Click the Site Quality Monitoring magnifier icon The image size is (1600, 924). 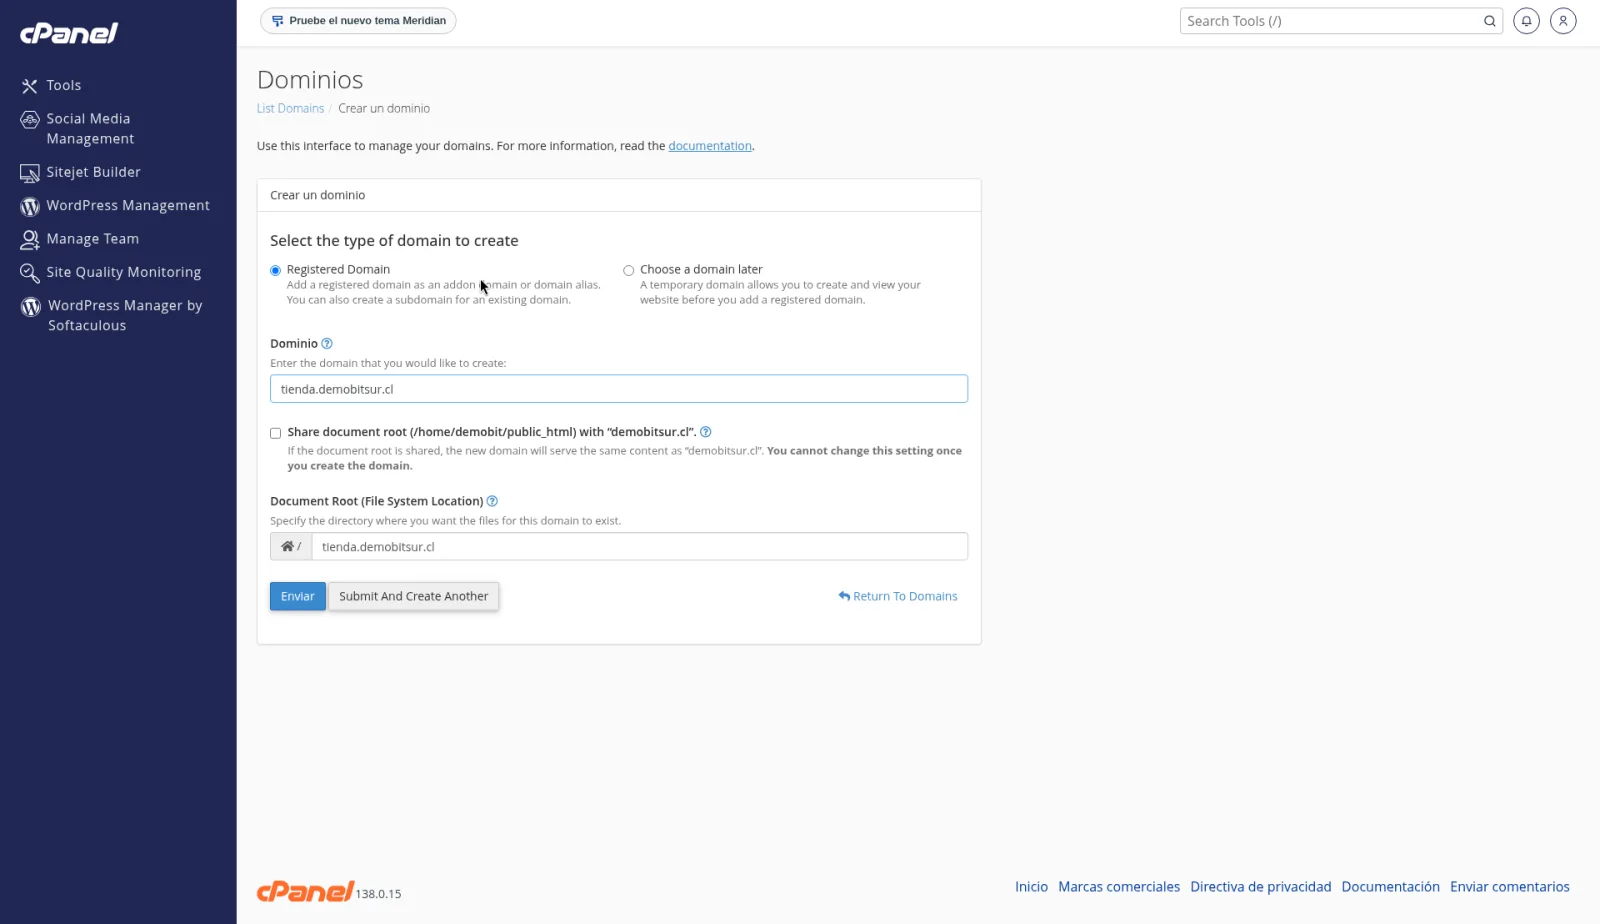[x=30, y=273]
